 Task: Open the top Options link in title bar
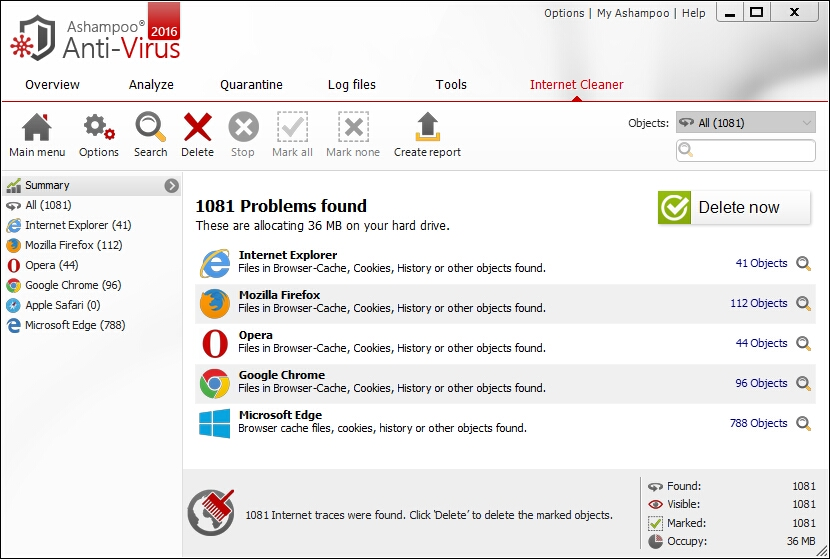click(x=564, y=13)
